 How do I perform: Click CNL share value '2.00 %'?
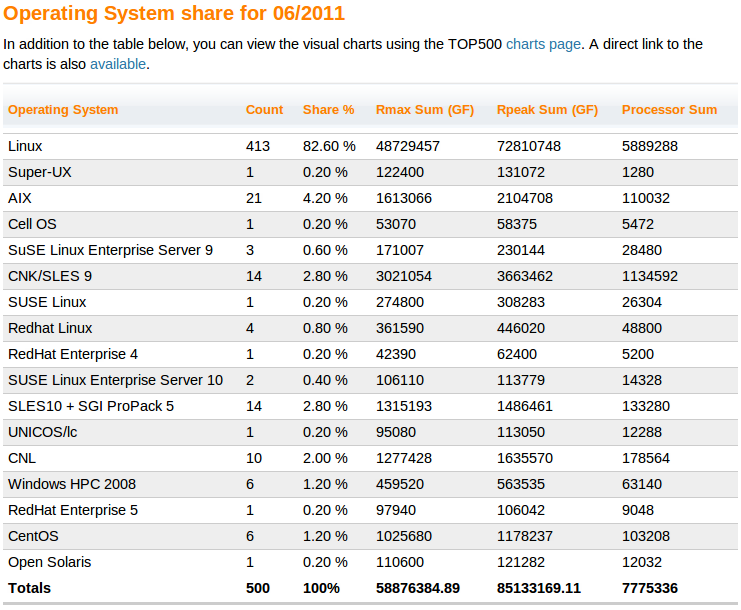(x=325, y=458)
